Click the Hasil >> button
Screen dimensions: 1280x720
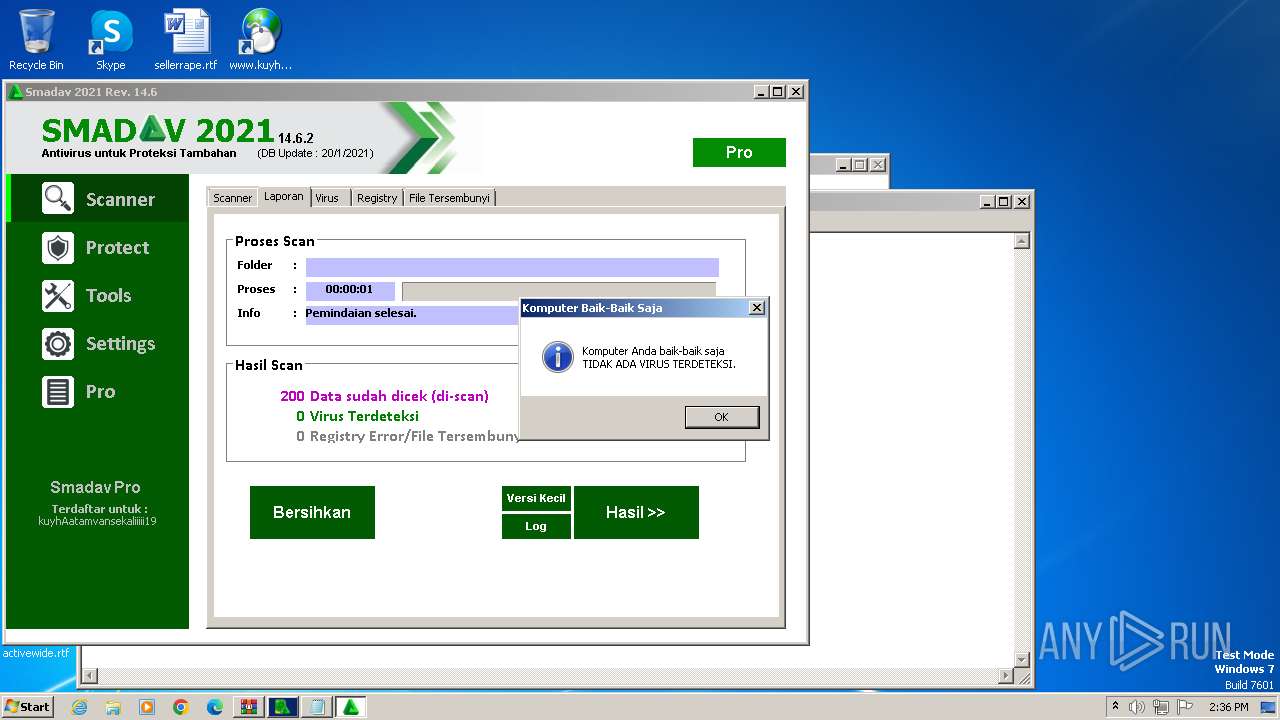[636, 512]
